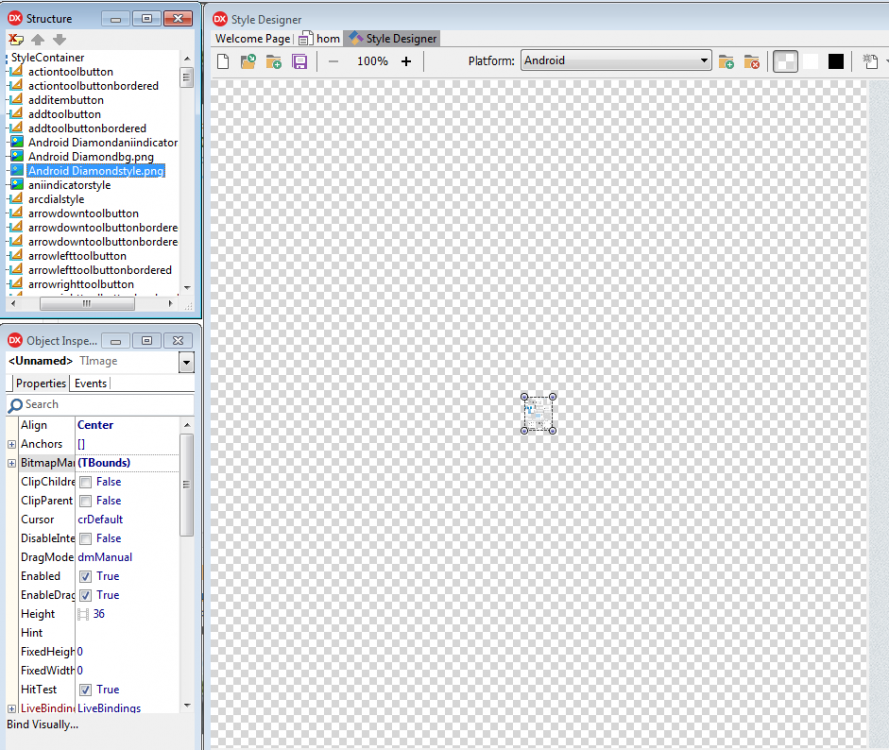This screenshot has height=750, width=889.
Task: Set the preview background to white swatch
Action: (811, 61)
